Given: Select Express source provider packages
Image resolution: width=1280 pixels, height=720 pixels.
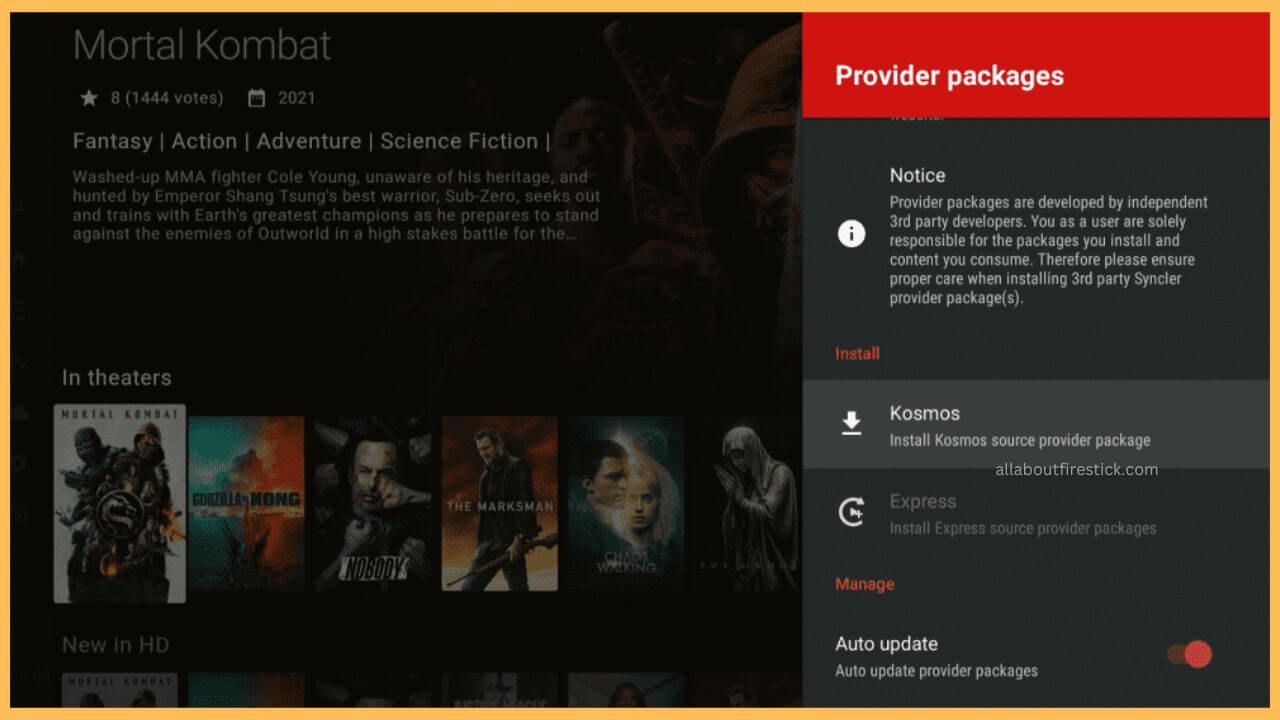Looking at the screenshot, I should [x=1036, y=513].
